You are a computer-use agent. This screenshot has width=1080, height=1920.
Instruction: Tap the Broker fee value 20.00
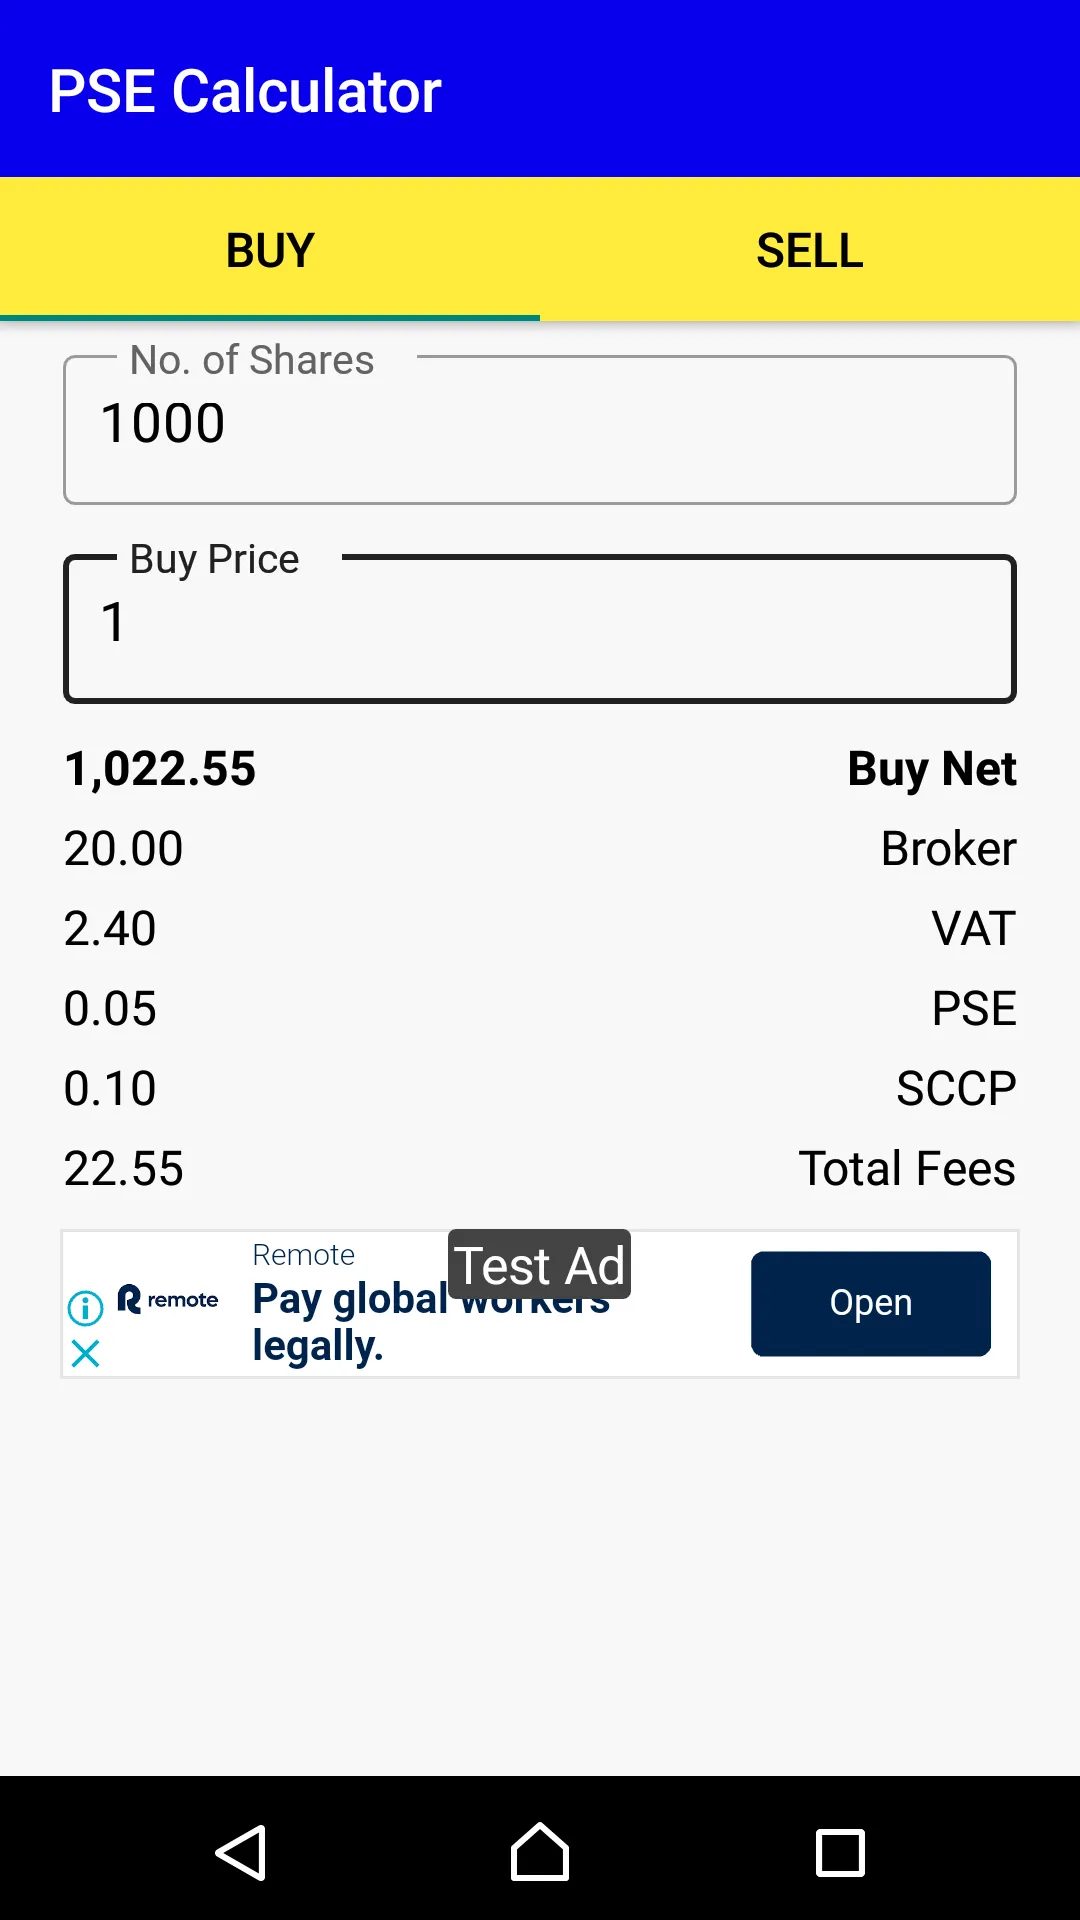pyautogui.click(x=124, y=849)
